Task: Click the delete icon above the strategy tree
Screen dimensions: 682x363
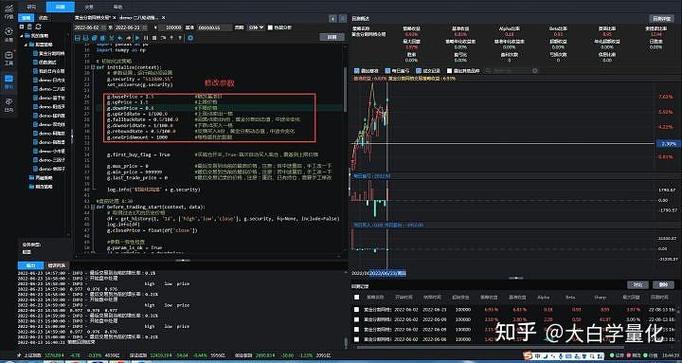Action: point(30,27)
